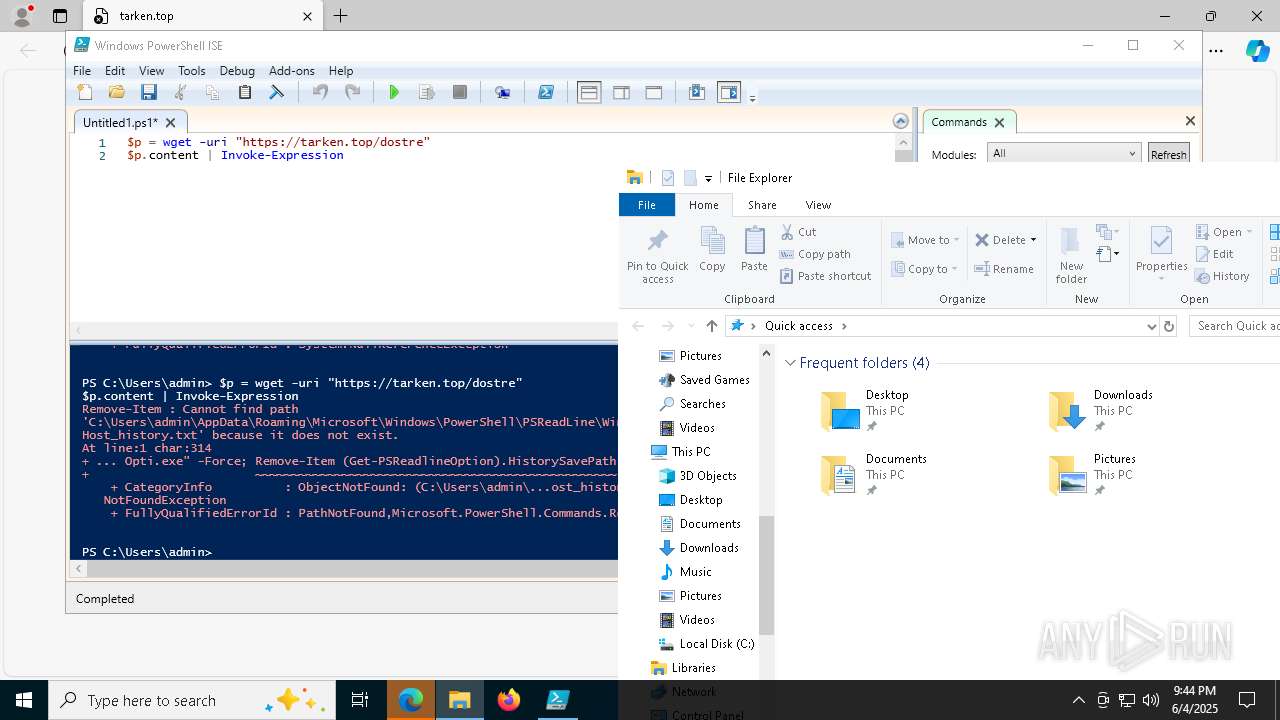The width and height of the screenshot is (1280, 720).
Task: Open the Move to dropdown in ribbon
Action: [x=925, y=240]
